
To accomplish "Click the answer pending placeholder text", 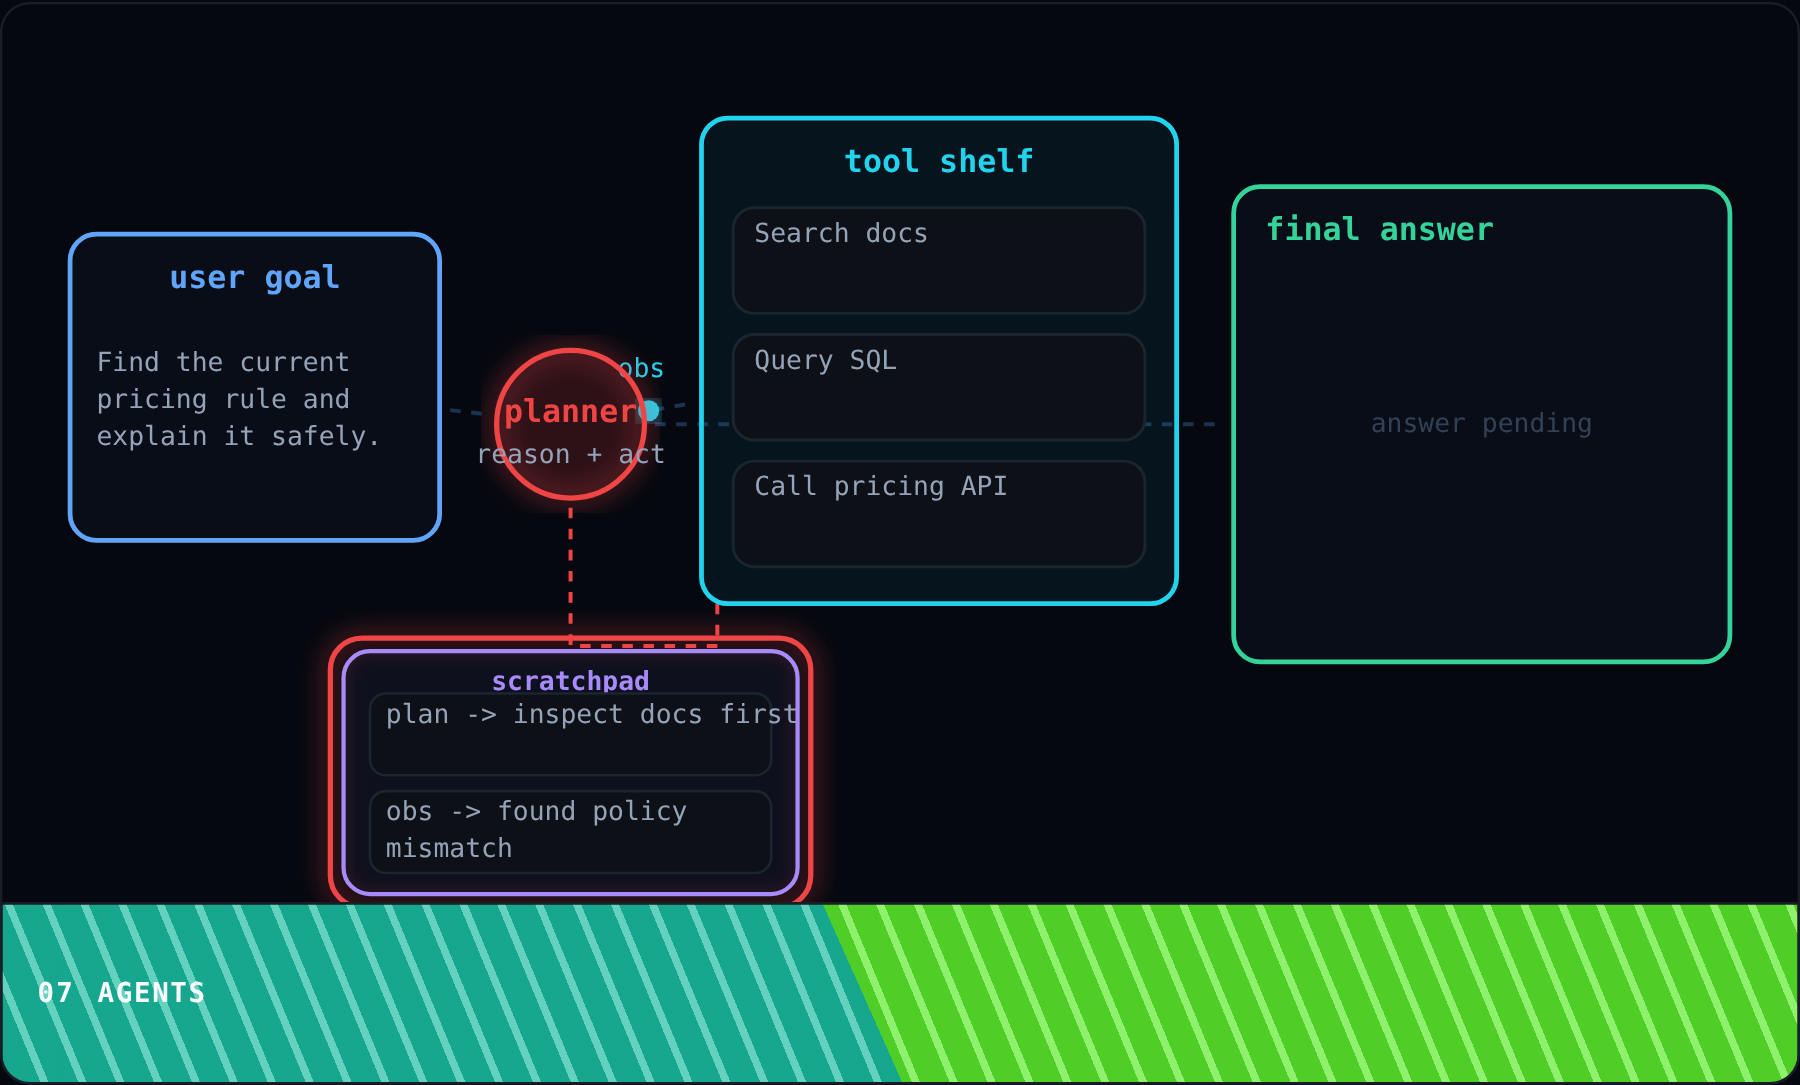I will 1481,424.
